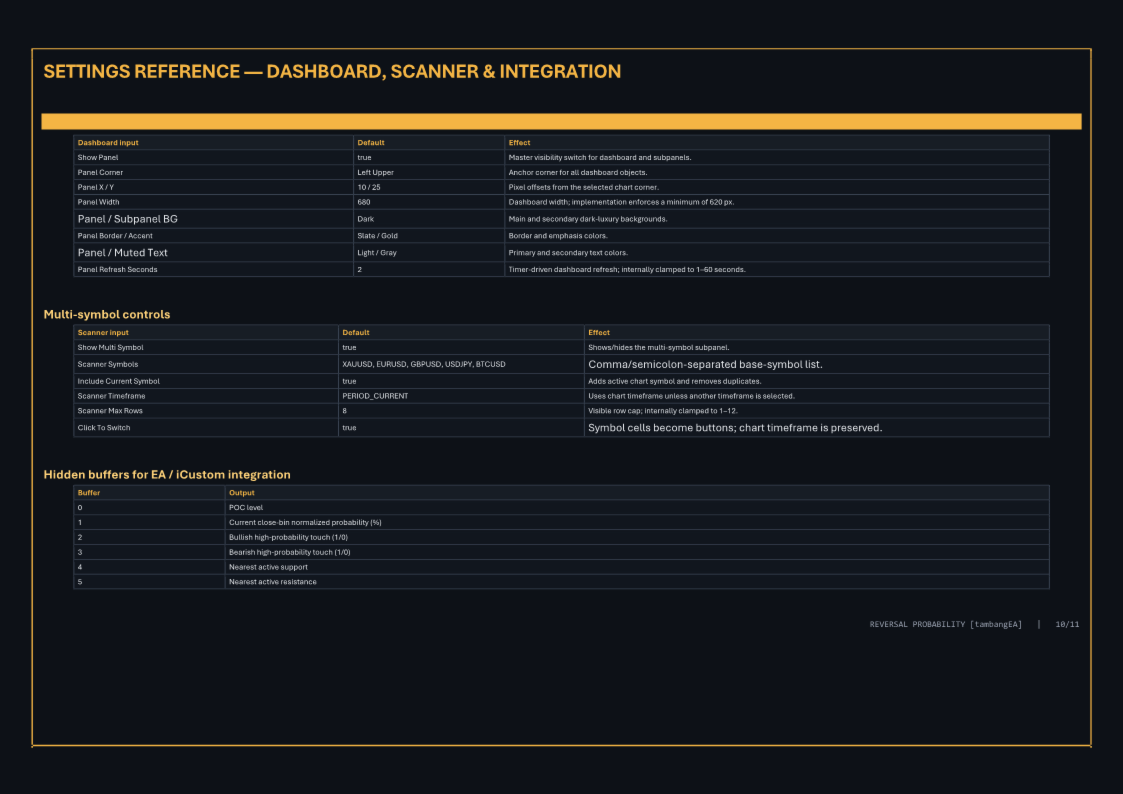Select the Panel Width default value 680
1123x794 pixels.
point(364,202)
